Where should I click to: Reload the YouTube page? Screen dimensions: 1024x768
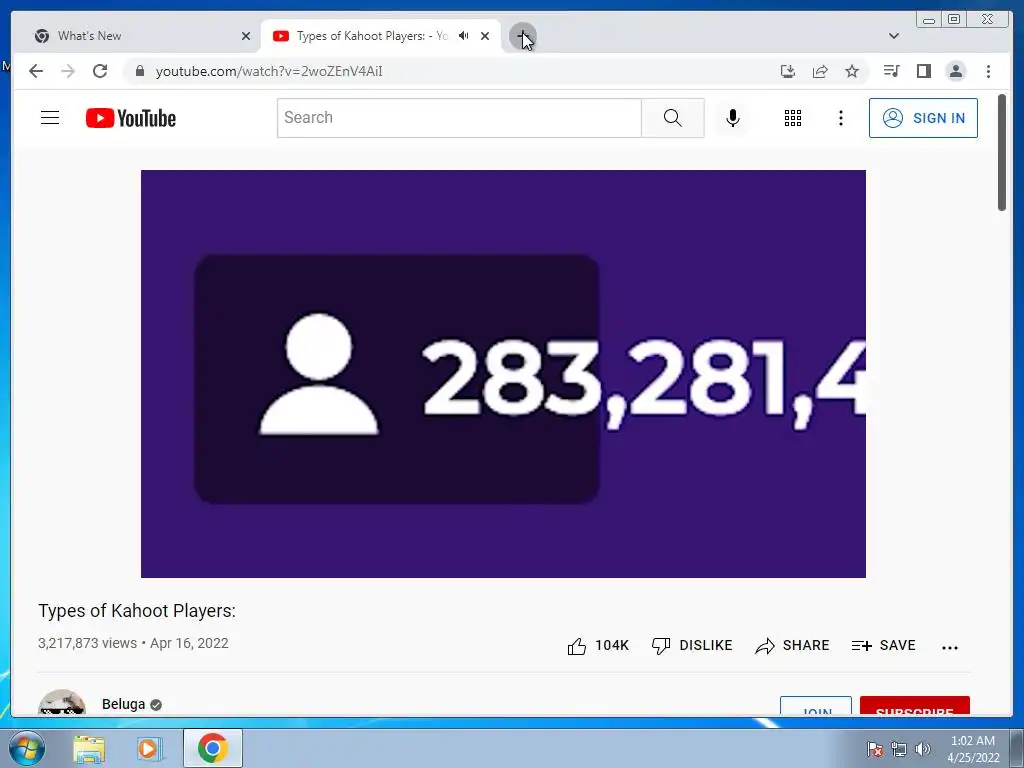pos(100,71)
